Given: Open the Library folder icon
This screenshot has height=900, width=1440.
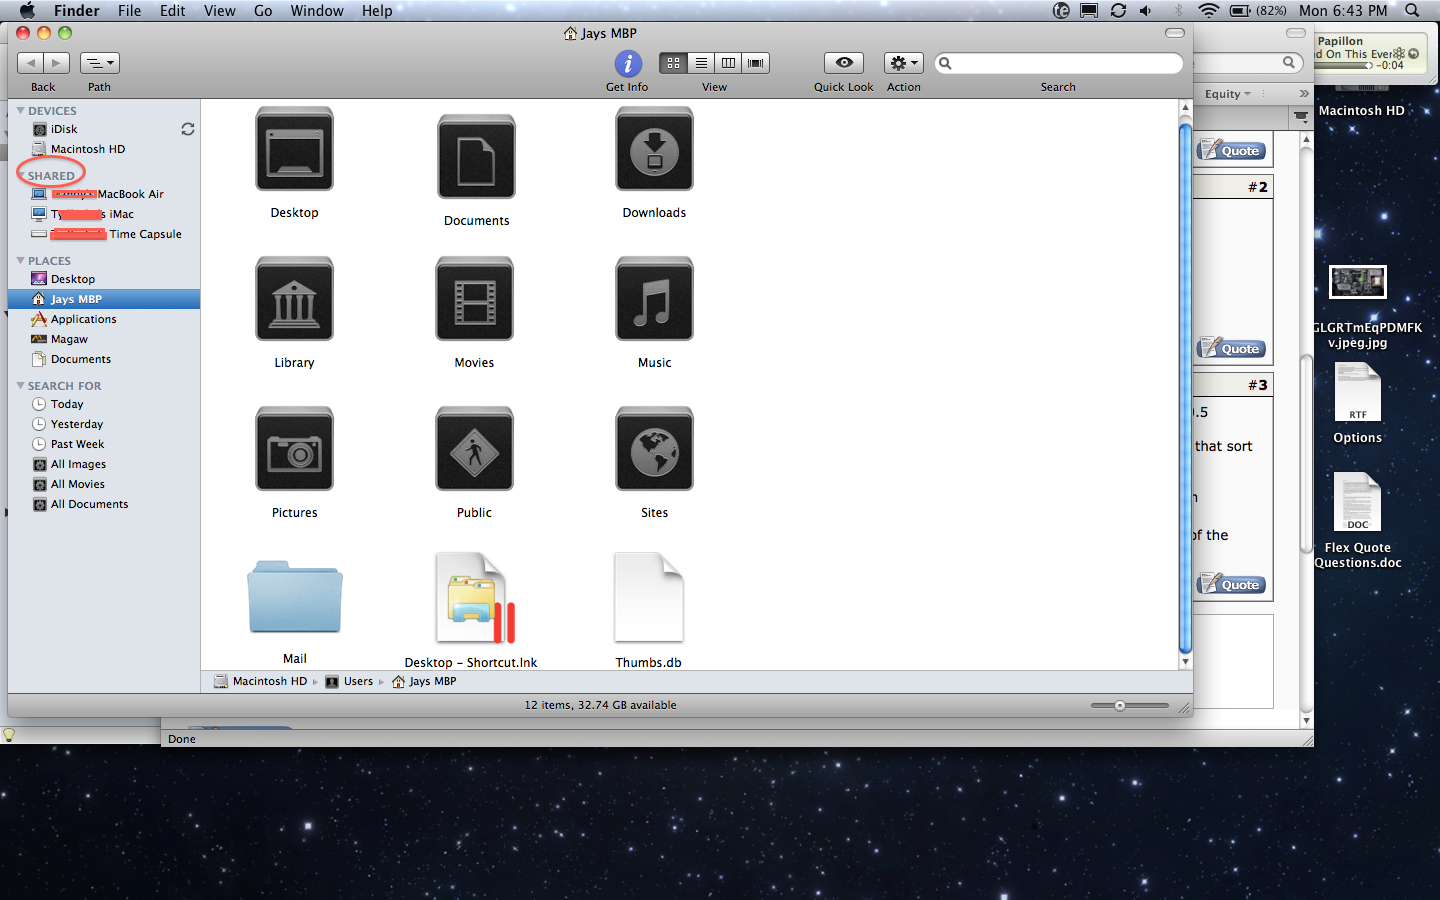Looking at the screenshot, I should pyautogui.click(x=294, y=299).
